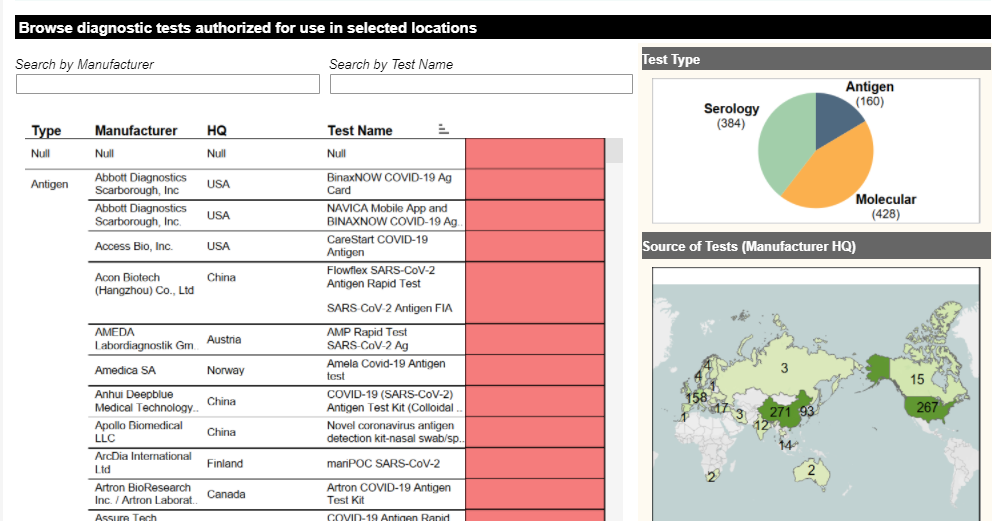
Task: Click India labeled 12 on the map
Action: coord(762,426)
